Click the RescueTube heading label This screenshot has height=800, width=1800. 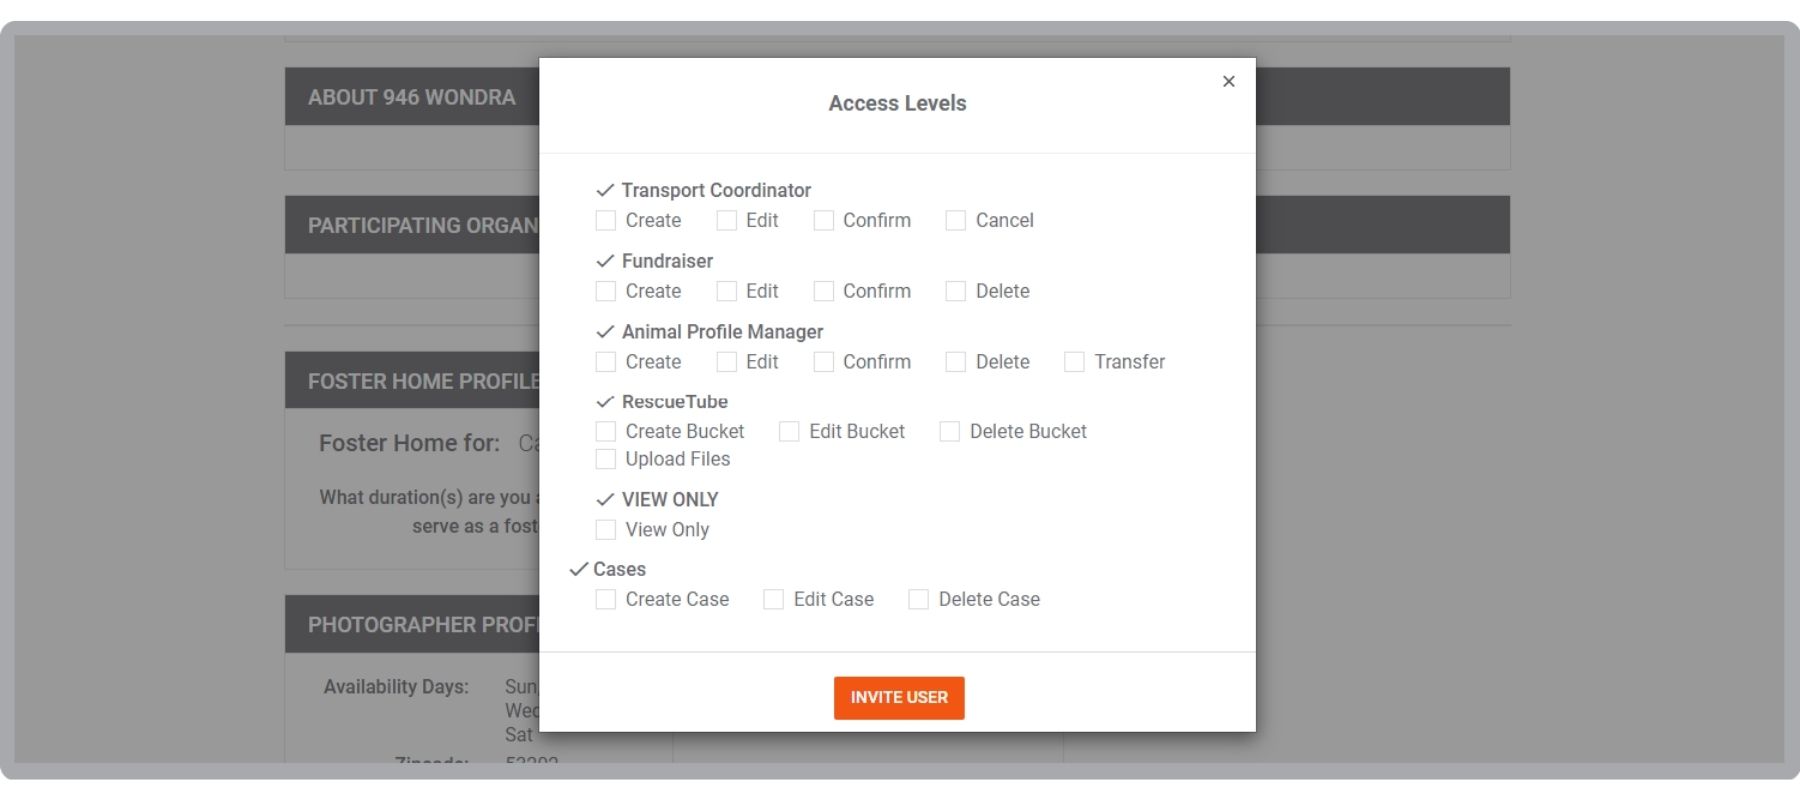[x=675, y=402]
